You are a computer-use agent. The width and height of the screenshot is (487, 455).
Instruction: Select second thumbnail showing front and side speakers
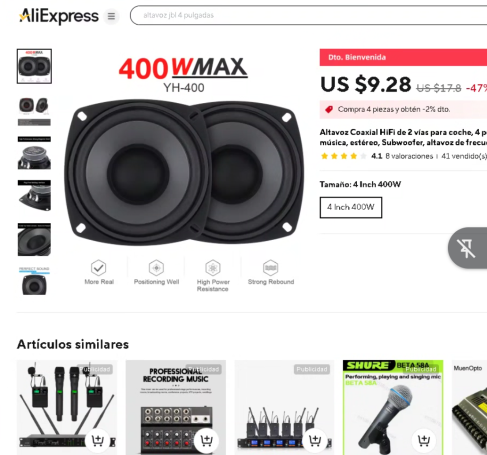(34, 110)
